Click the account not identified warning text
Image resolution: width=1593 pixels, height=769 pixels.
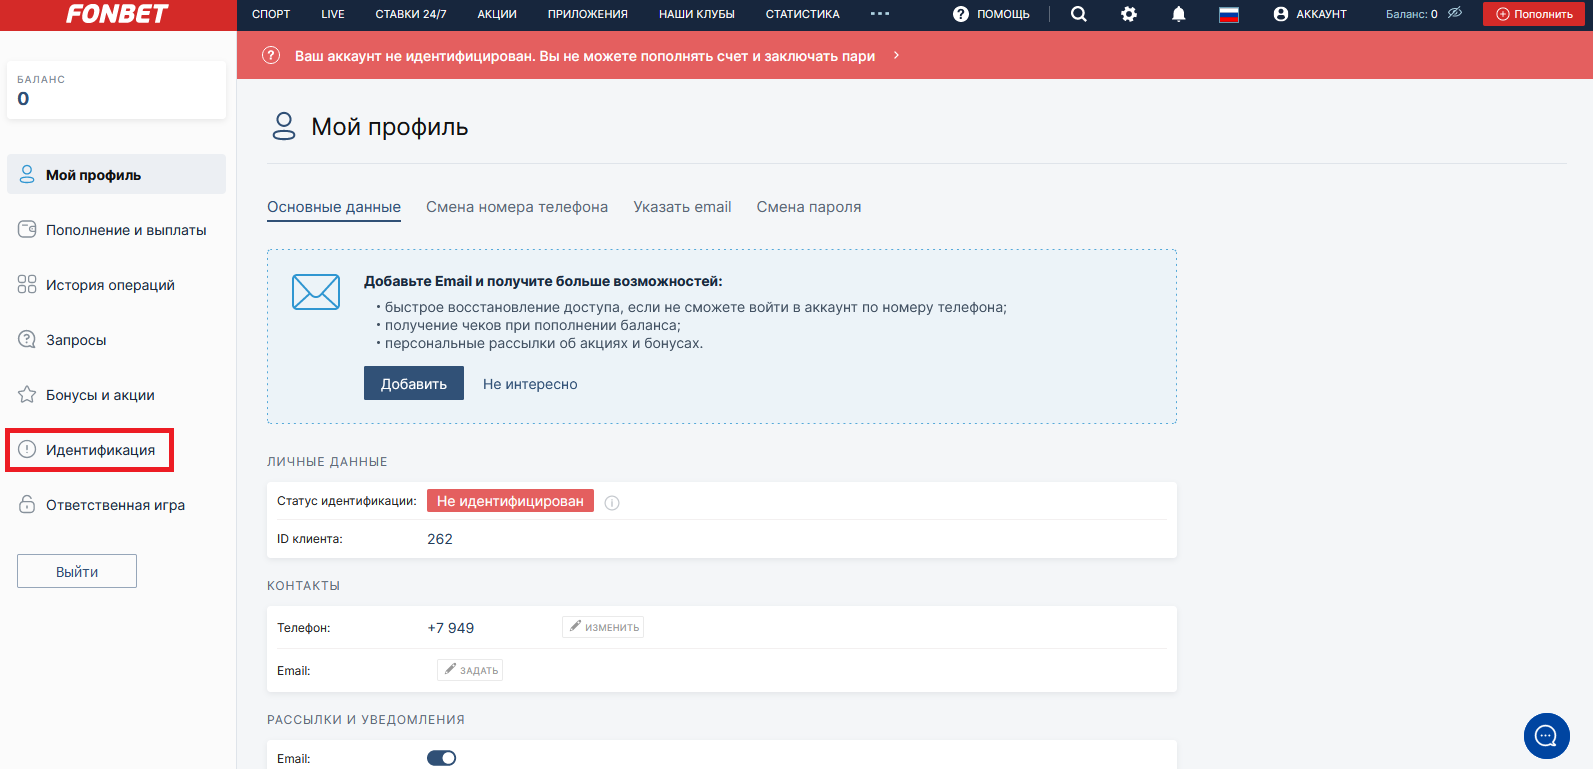coord(585,56)
